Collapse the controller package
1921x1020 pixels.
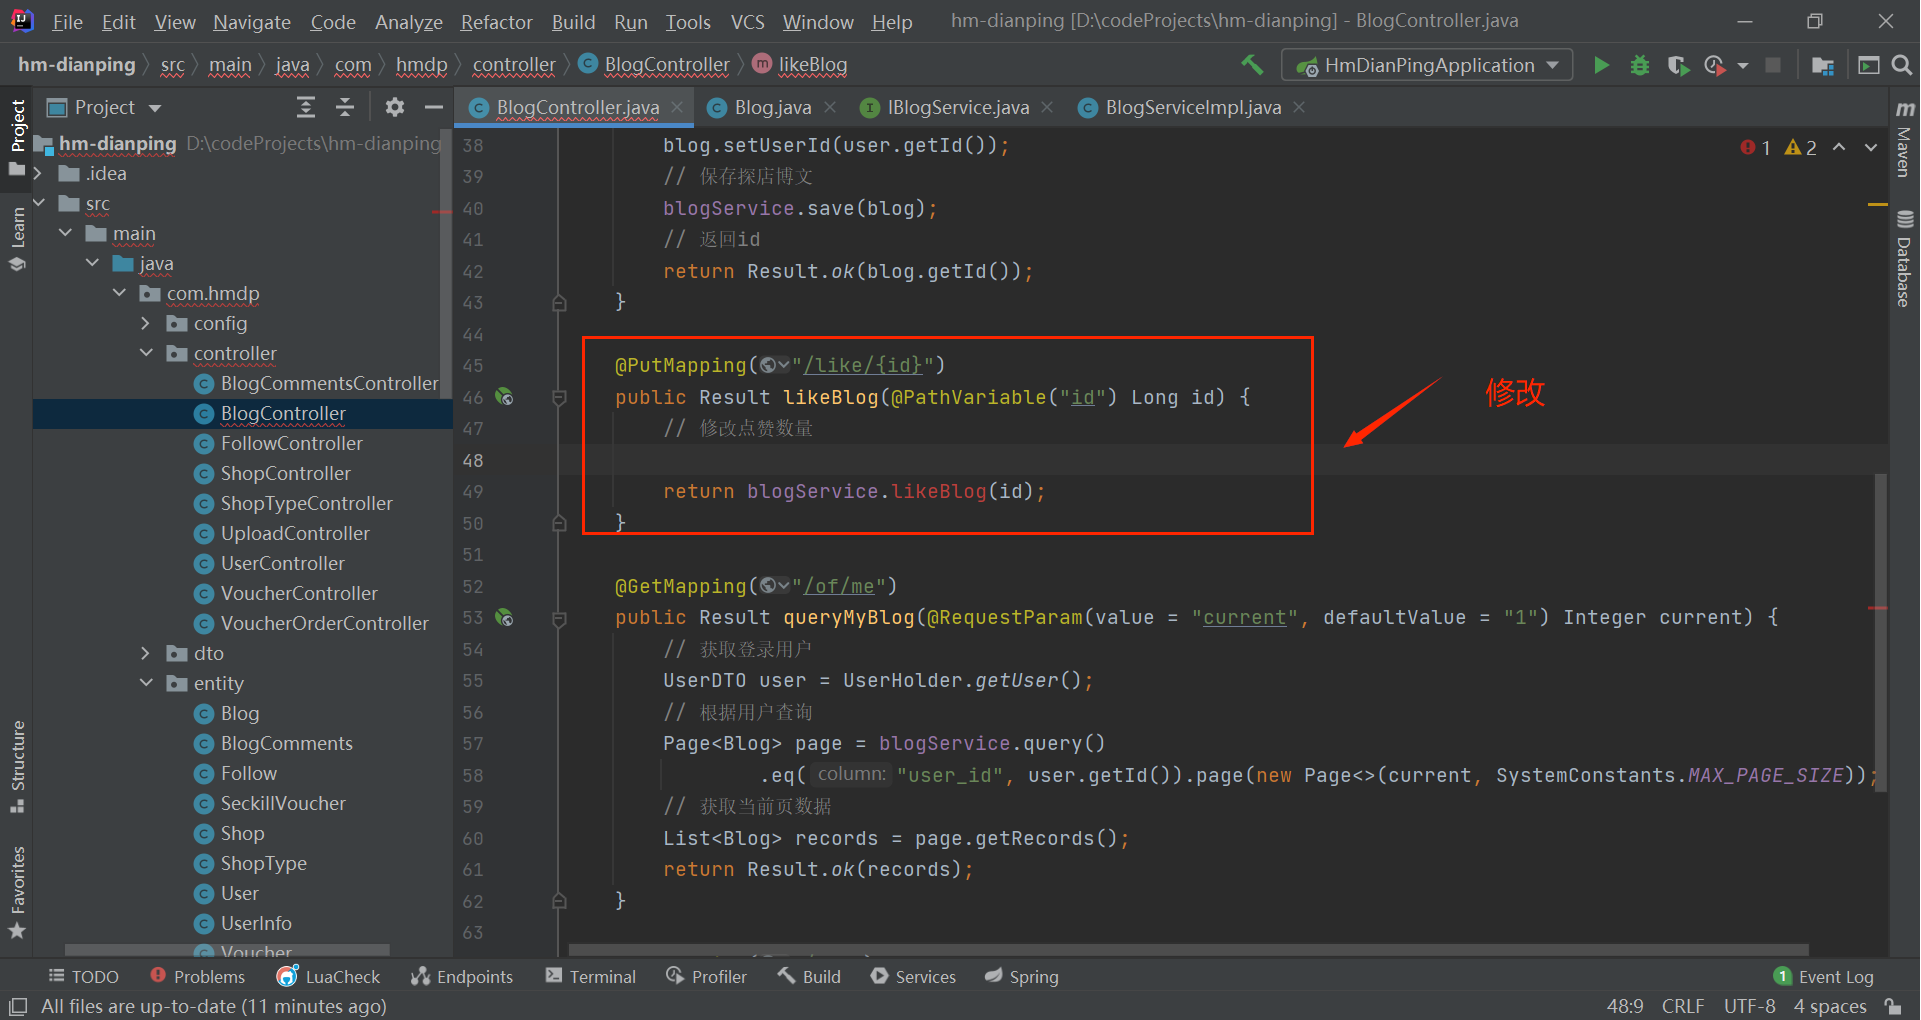pyautogui.click(x=146, y=354)
